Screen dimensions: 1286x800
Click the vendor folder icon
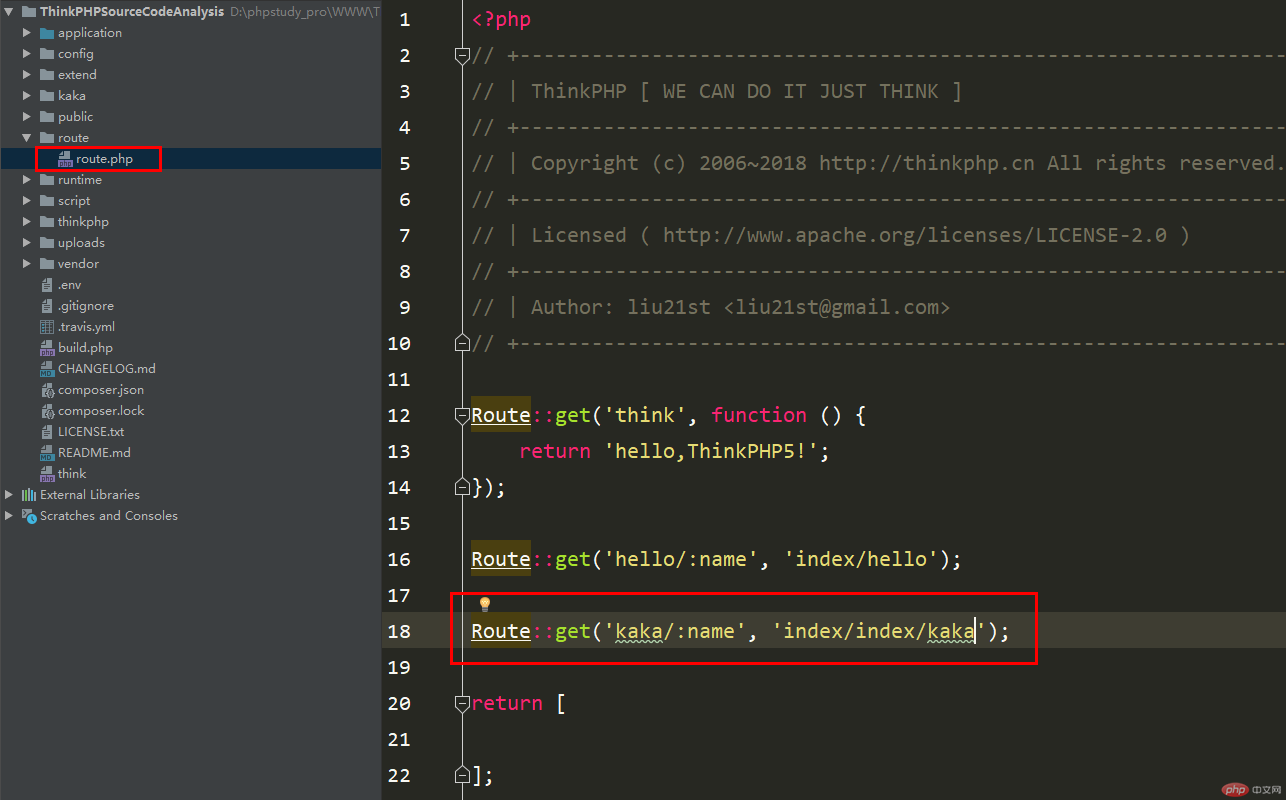coord(47,264)
